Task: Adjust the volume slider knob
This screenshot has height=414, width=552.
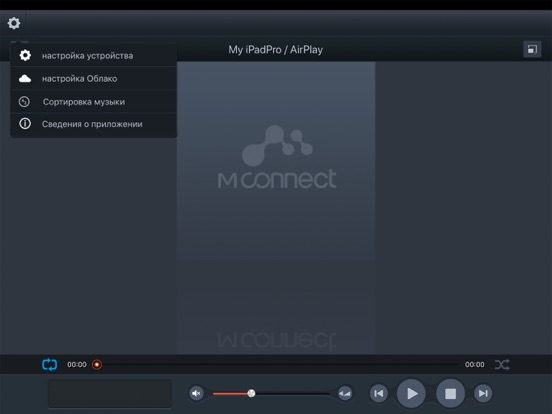Action: (x=251, y=393)
